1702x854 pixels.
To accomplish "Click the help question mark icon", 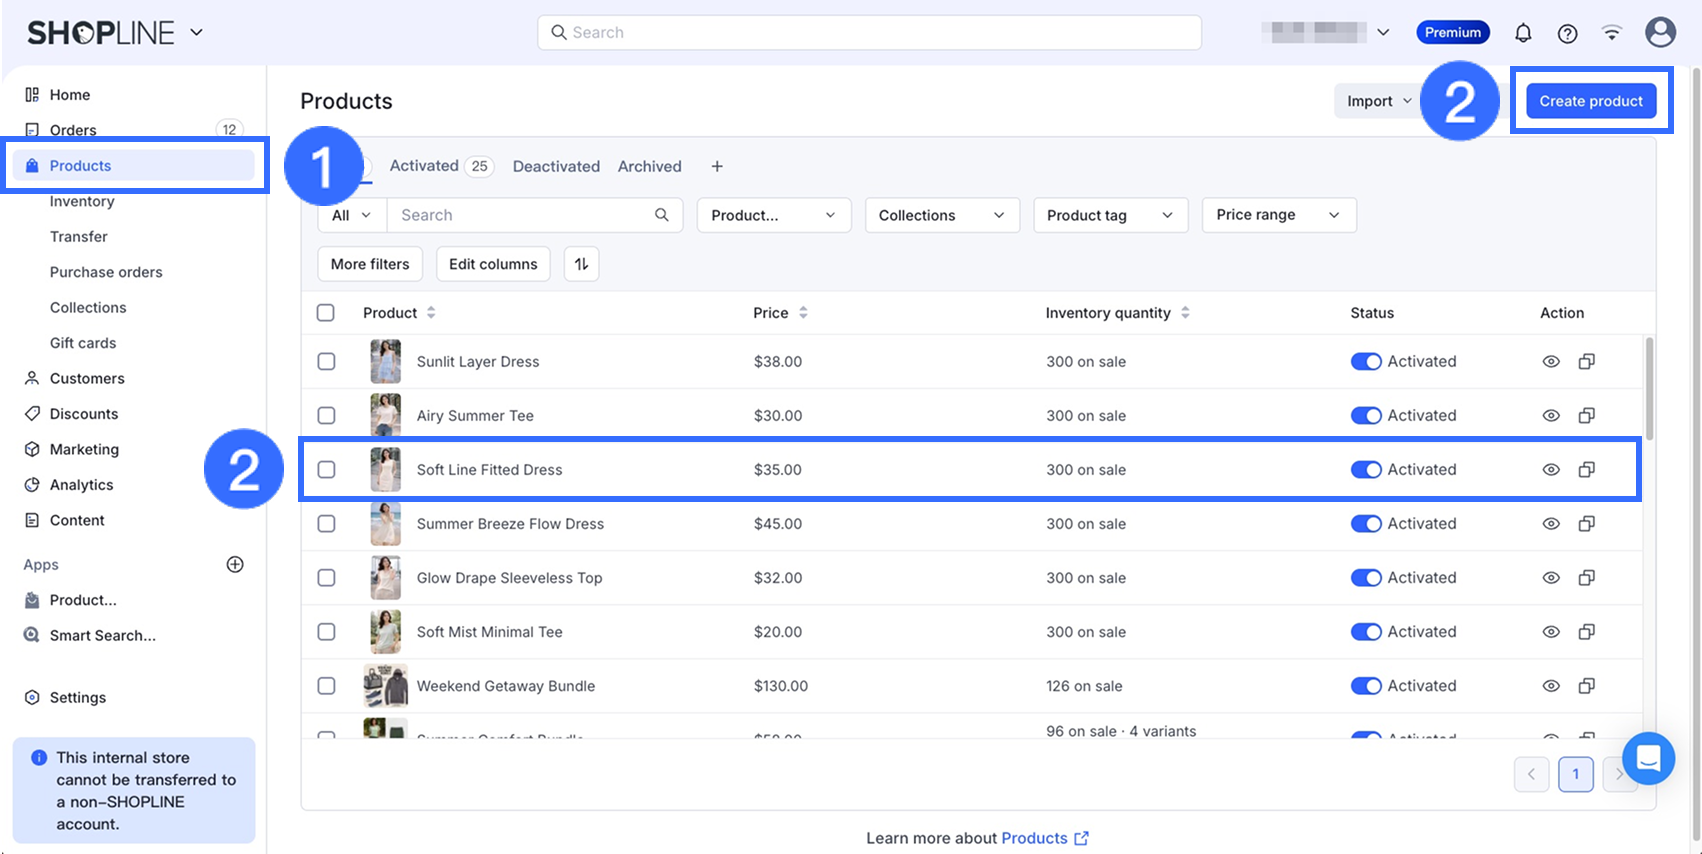I will pyautogui.click(x=1567, y=33).
